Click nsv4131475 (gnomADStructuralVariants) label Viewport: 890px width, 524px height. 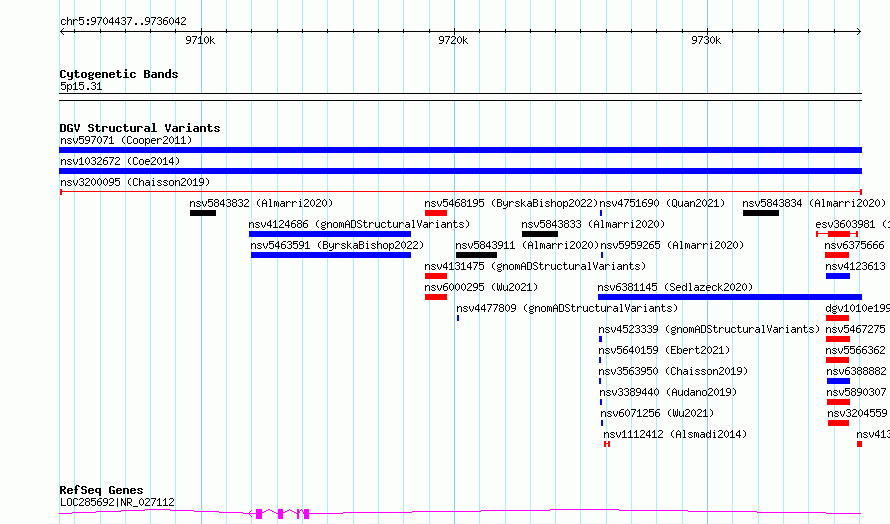pyautogui.click(x=535, y=266)
